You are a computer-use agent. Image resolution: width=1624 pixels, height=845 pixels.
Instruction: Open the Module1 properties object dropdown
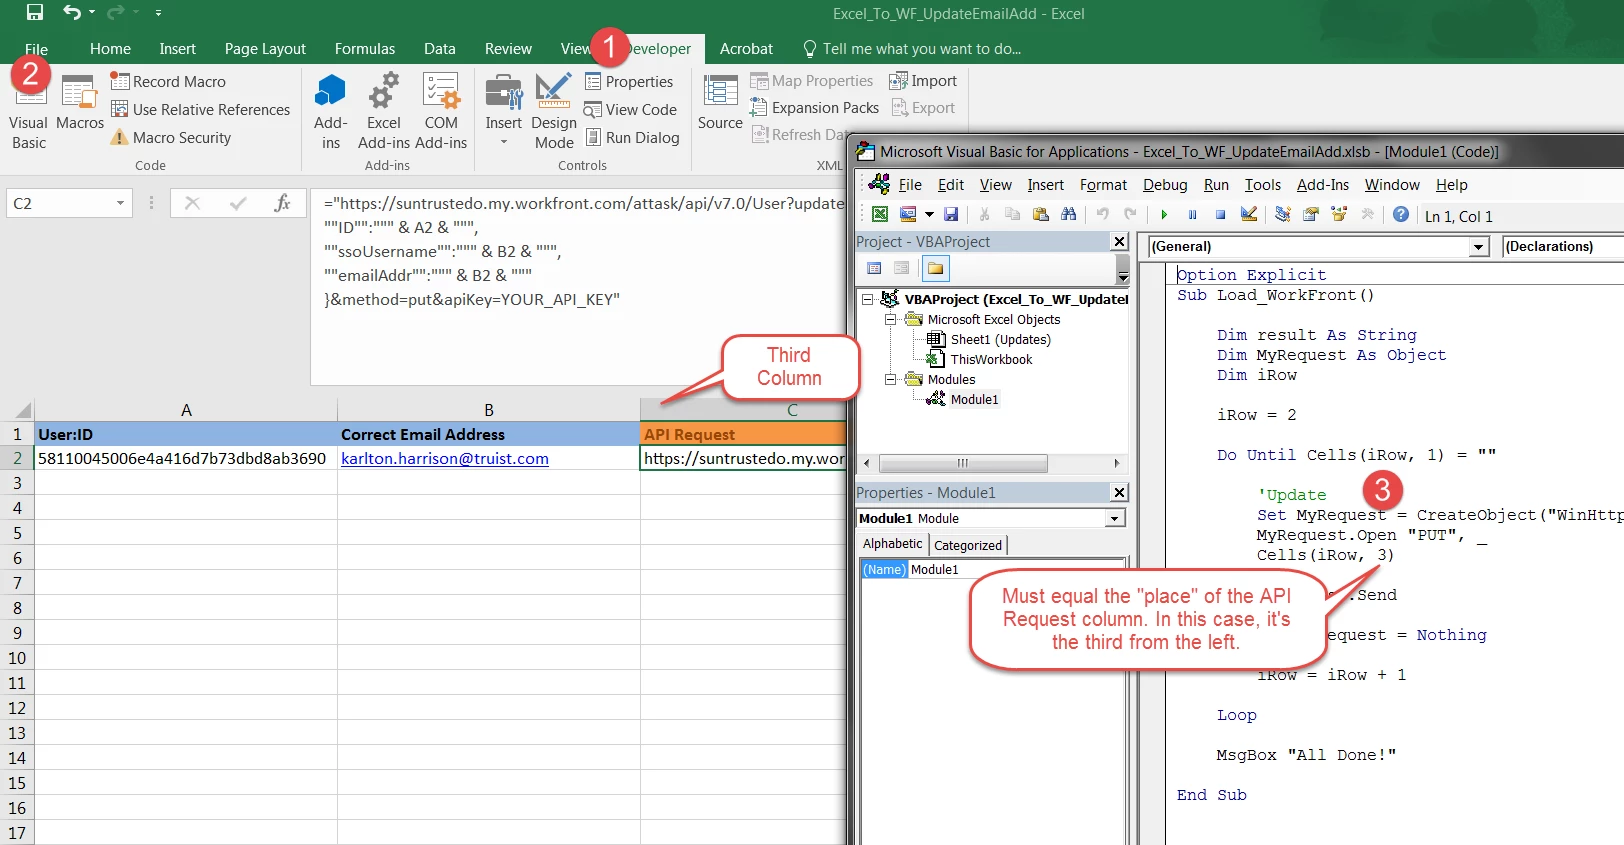[1114, 518]
